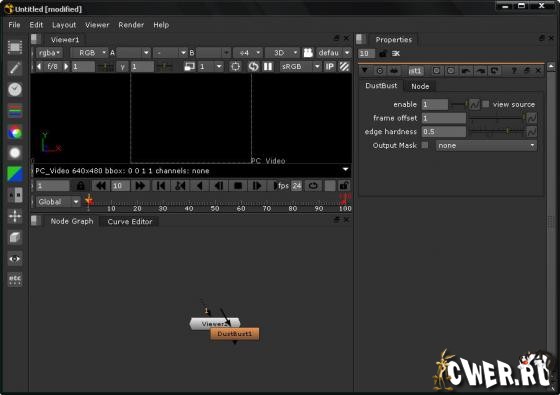The image size is (560, 395).
Task: Toggle the pause viewer update button
Action: (268, 66)
